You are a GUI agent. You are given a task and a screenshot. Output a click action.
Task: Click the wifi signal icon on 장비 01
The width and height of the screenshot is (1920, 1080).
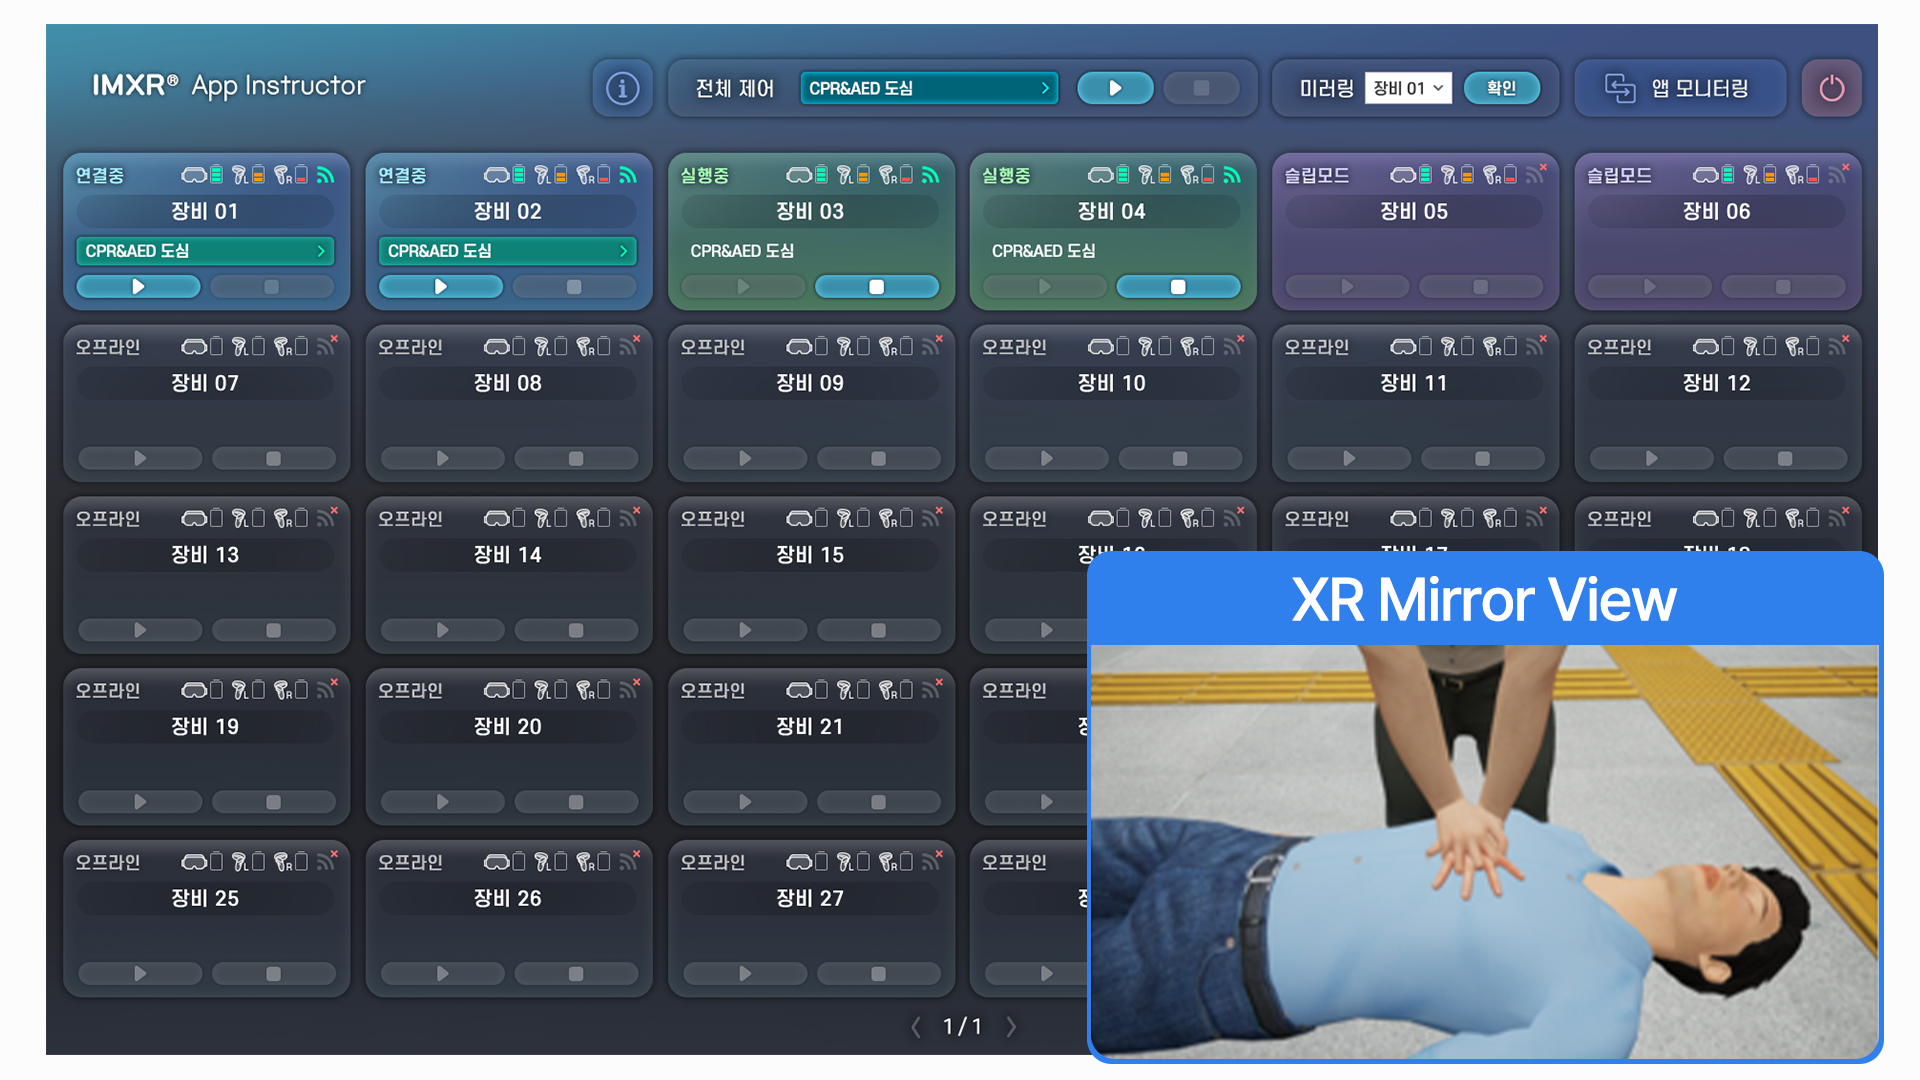[325, 175]
